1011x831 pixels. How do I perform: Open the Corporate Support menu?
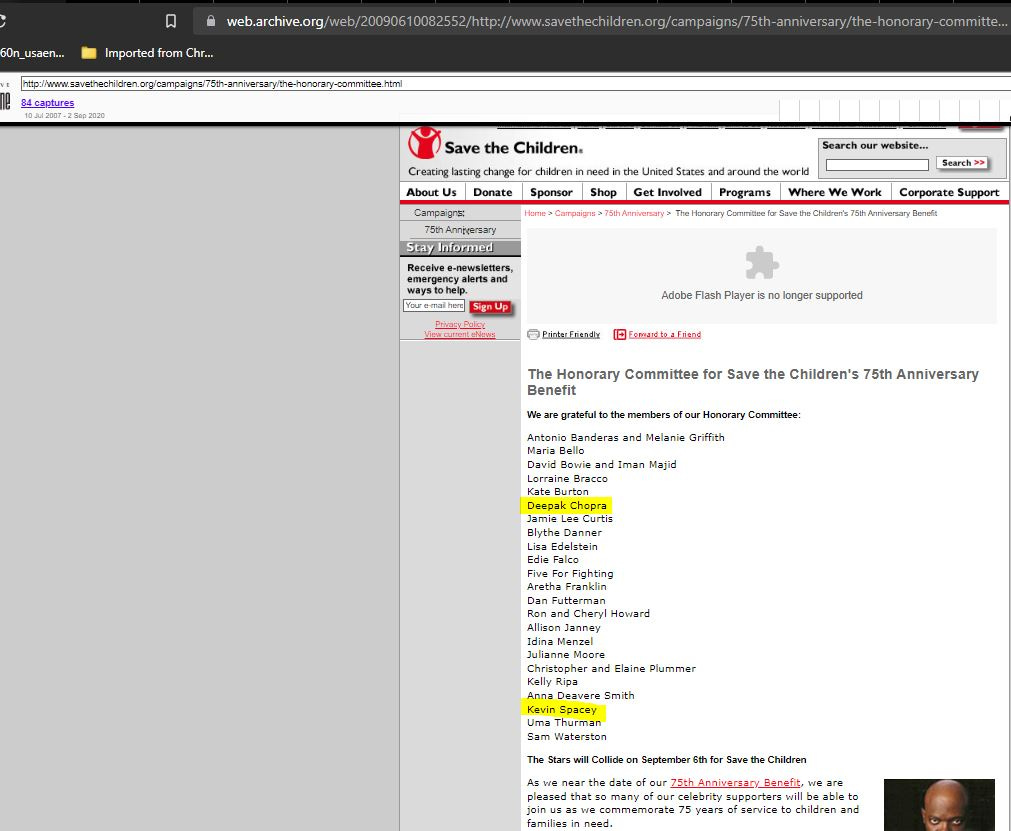point(949,192)
